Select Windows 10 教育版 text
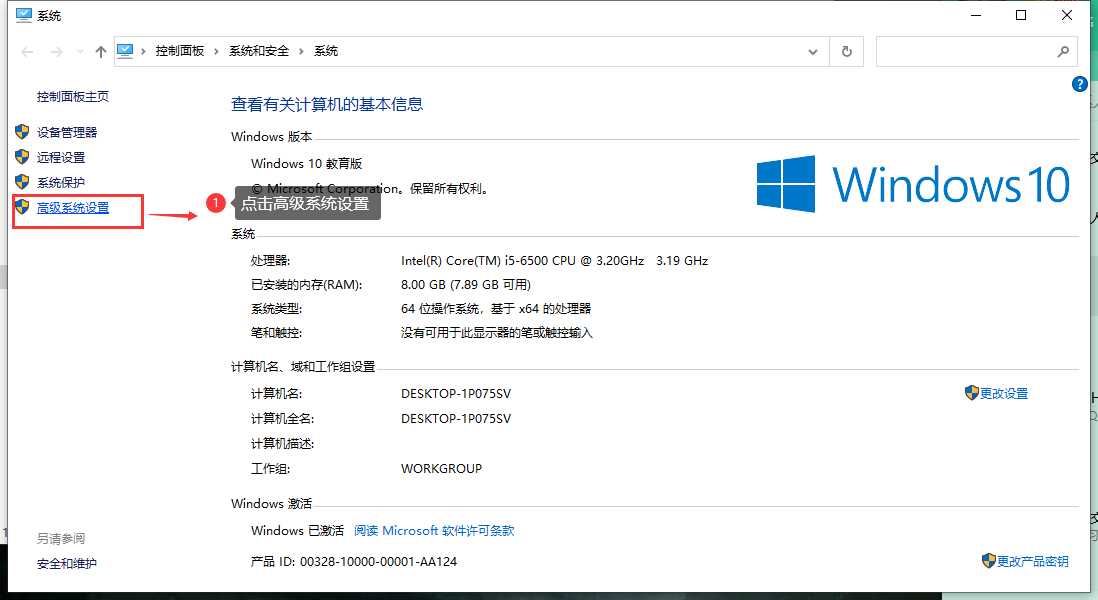 point(307,164)
